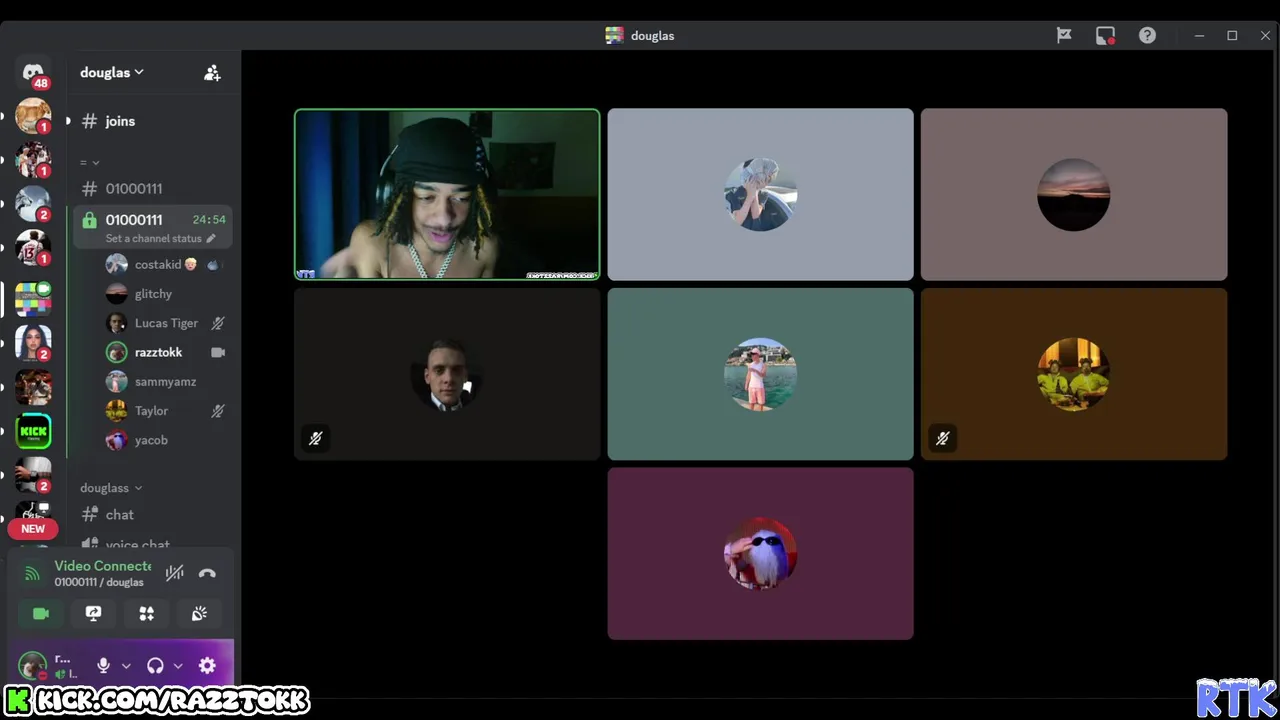Focus the gnome avatar tile on maroon background

pos(760,554)
